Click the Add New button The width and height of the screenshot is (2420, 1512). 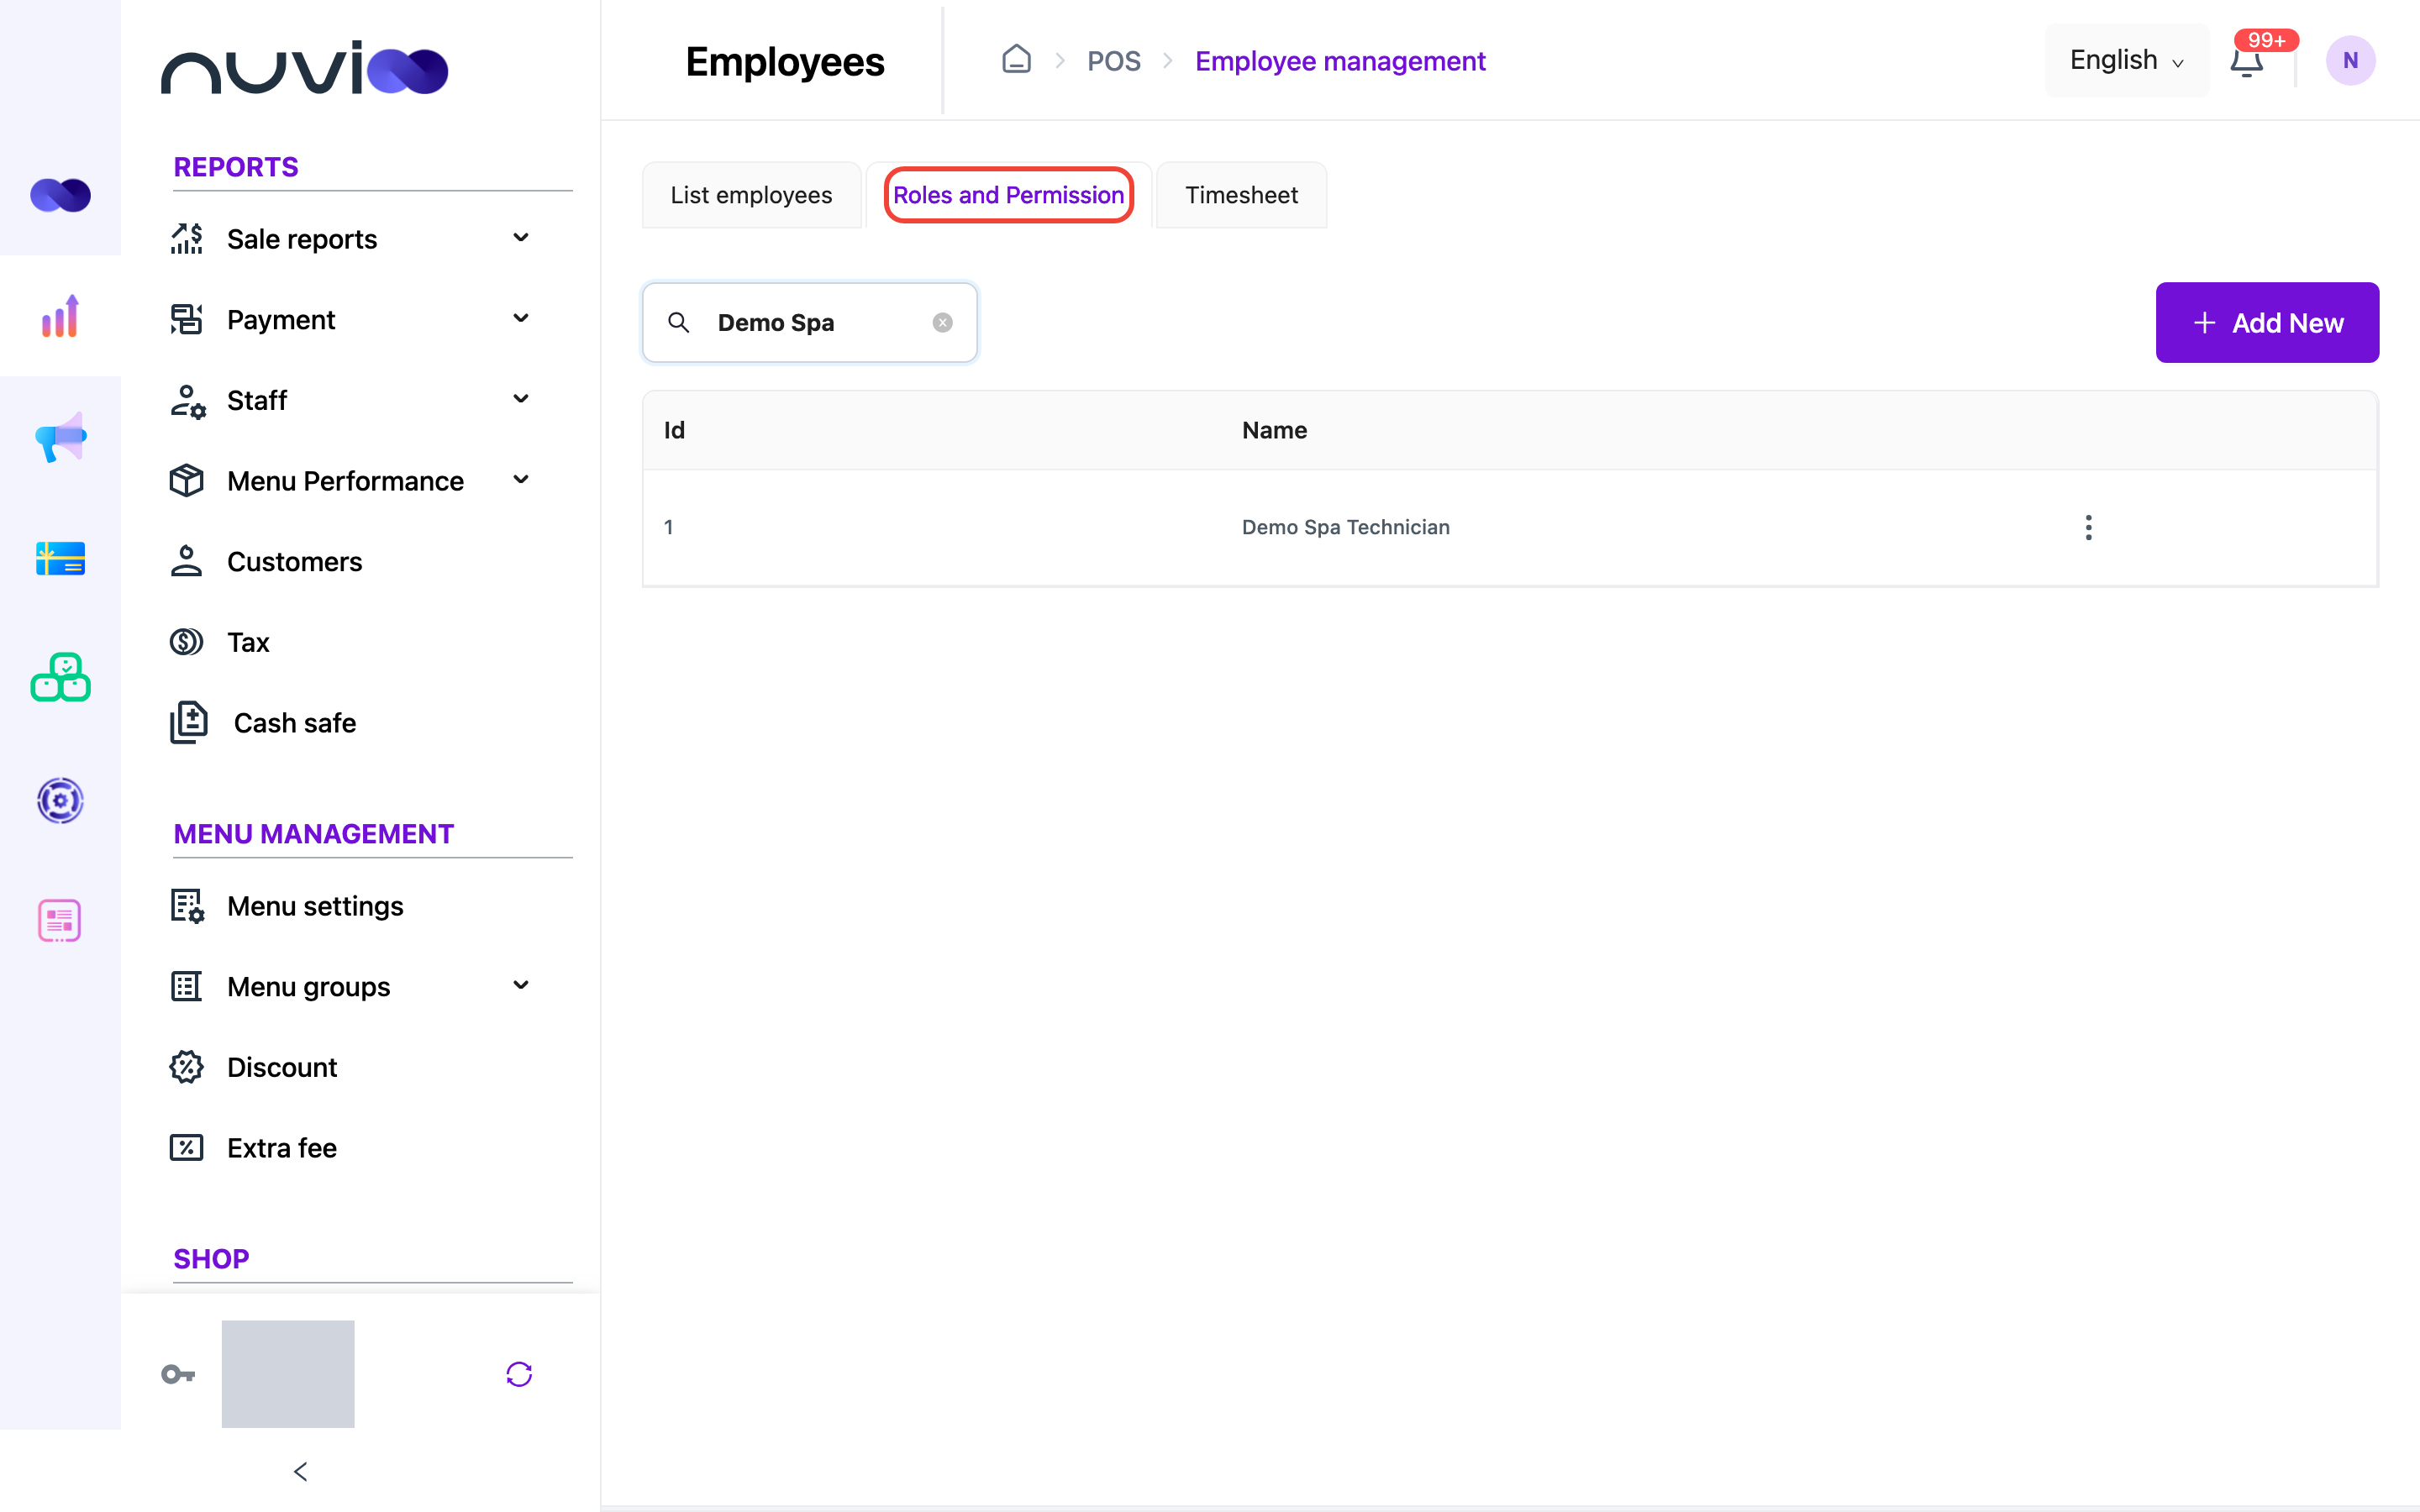[x=2267, y=322]
